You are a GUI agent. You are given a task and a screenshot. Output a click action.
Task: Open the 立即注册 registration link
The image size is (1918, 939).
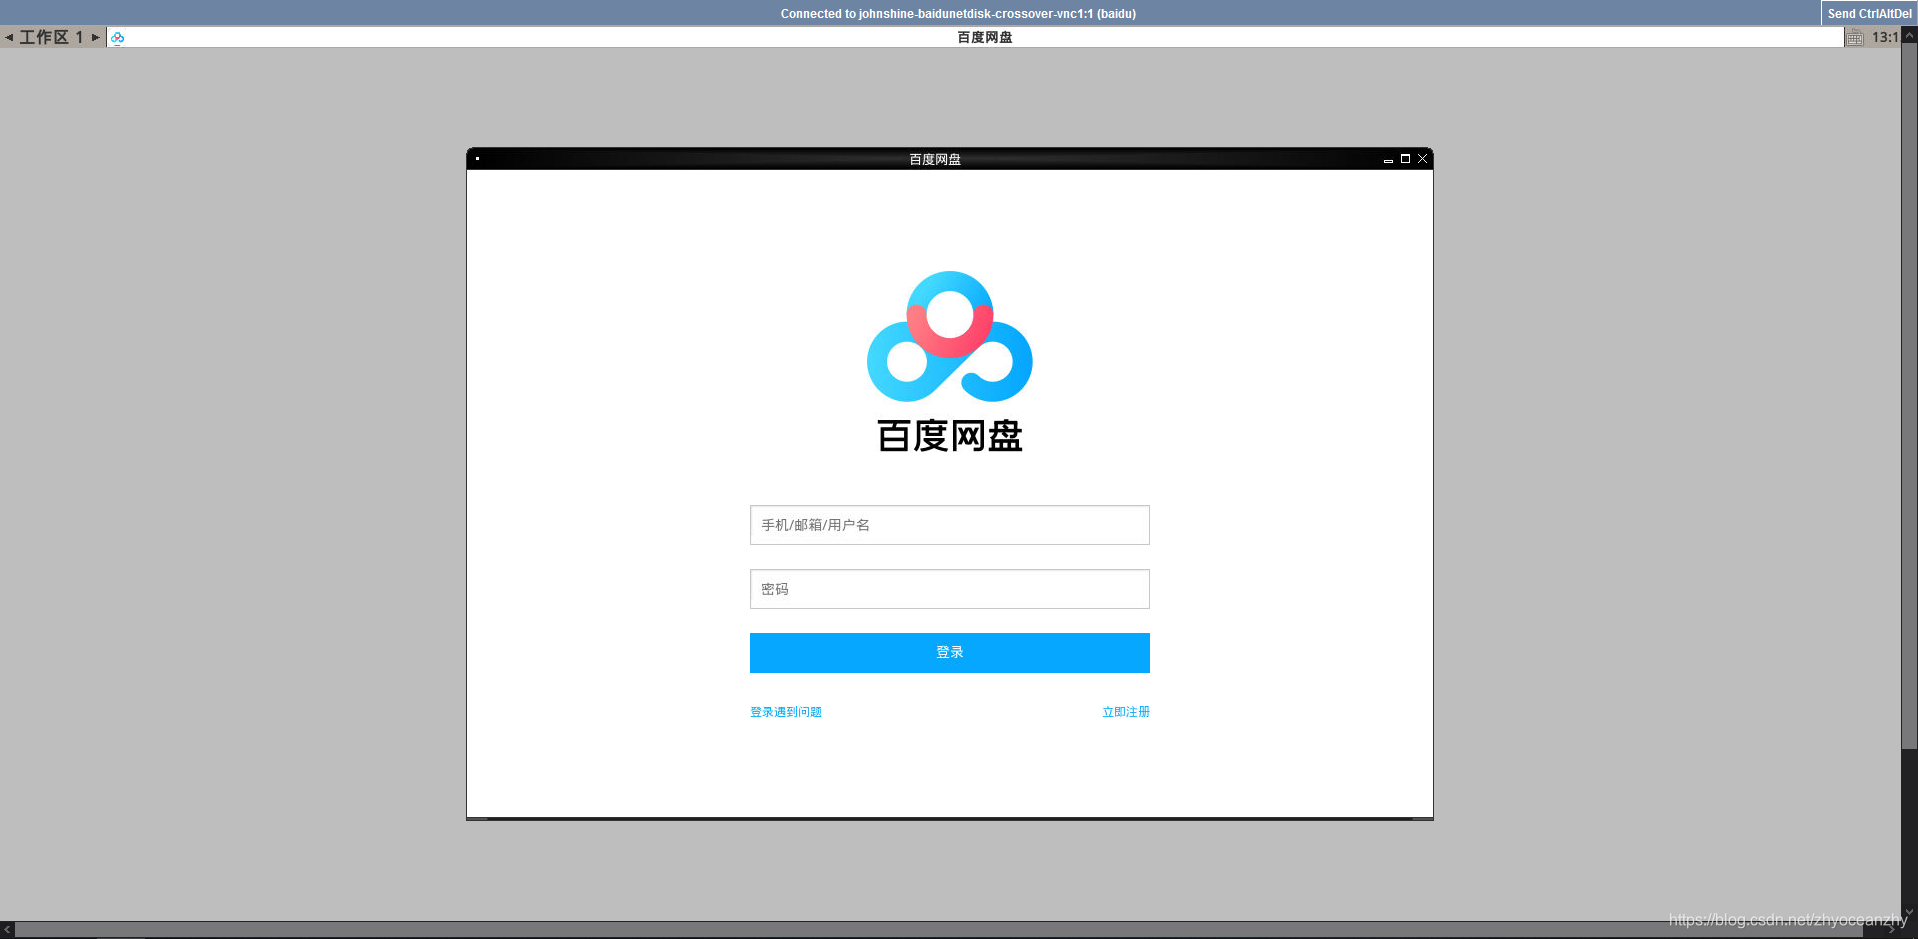(1126, 712)
